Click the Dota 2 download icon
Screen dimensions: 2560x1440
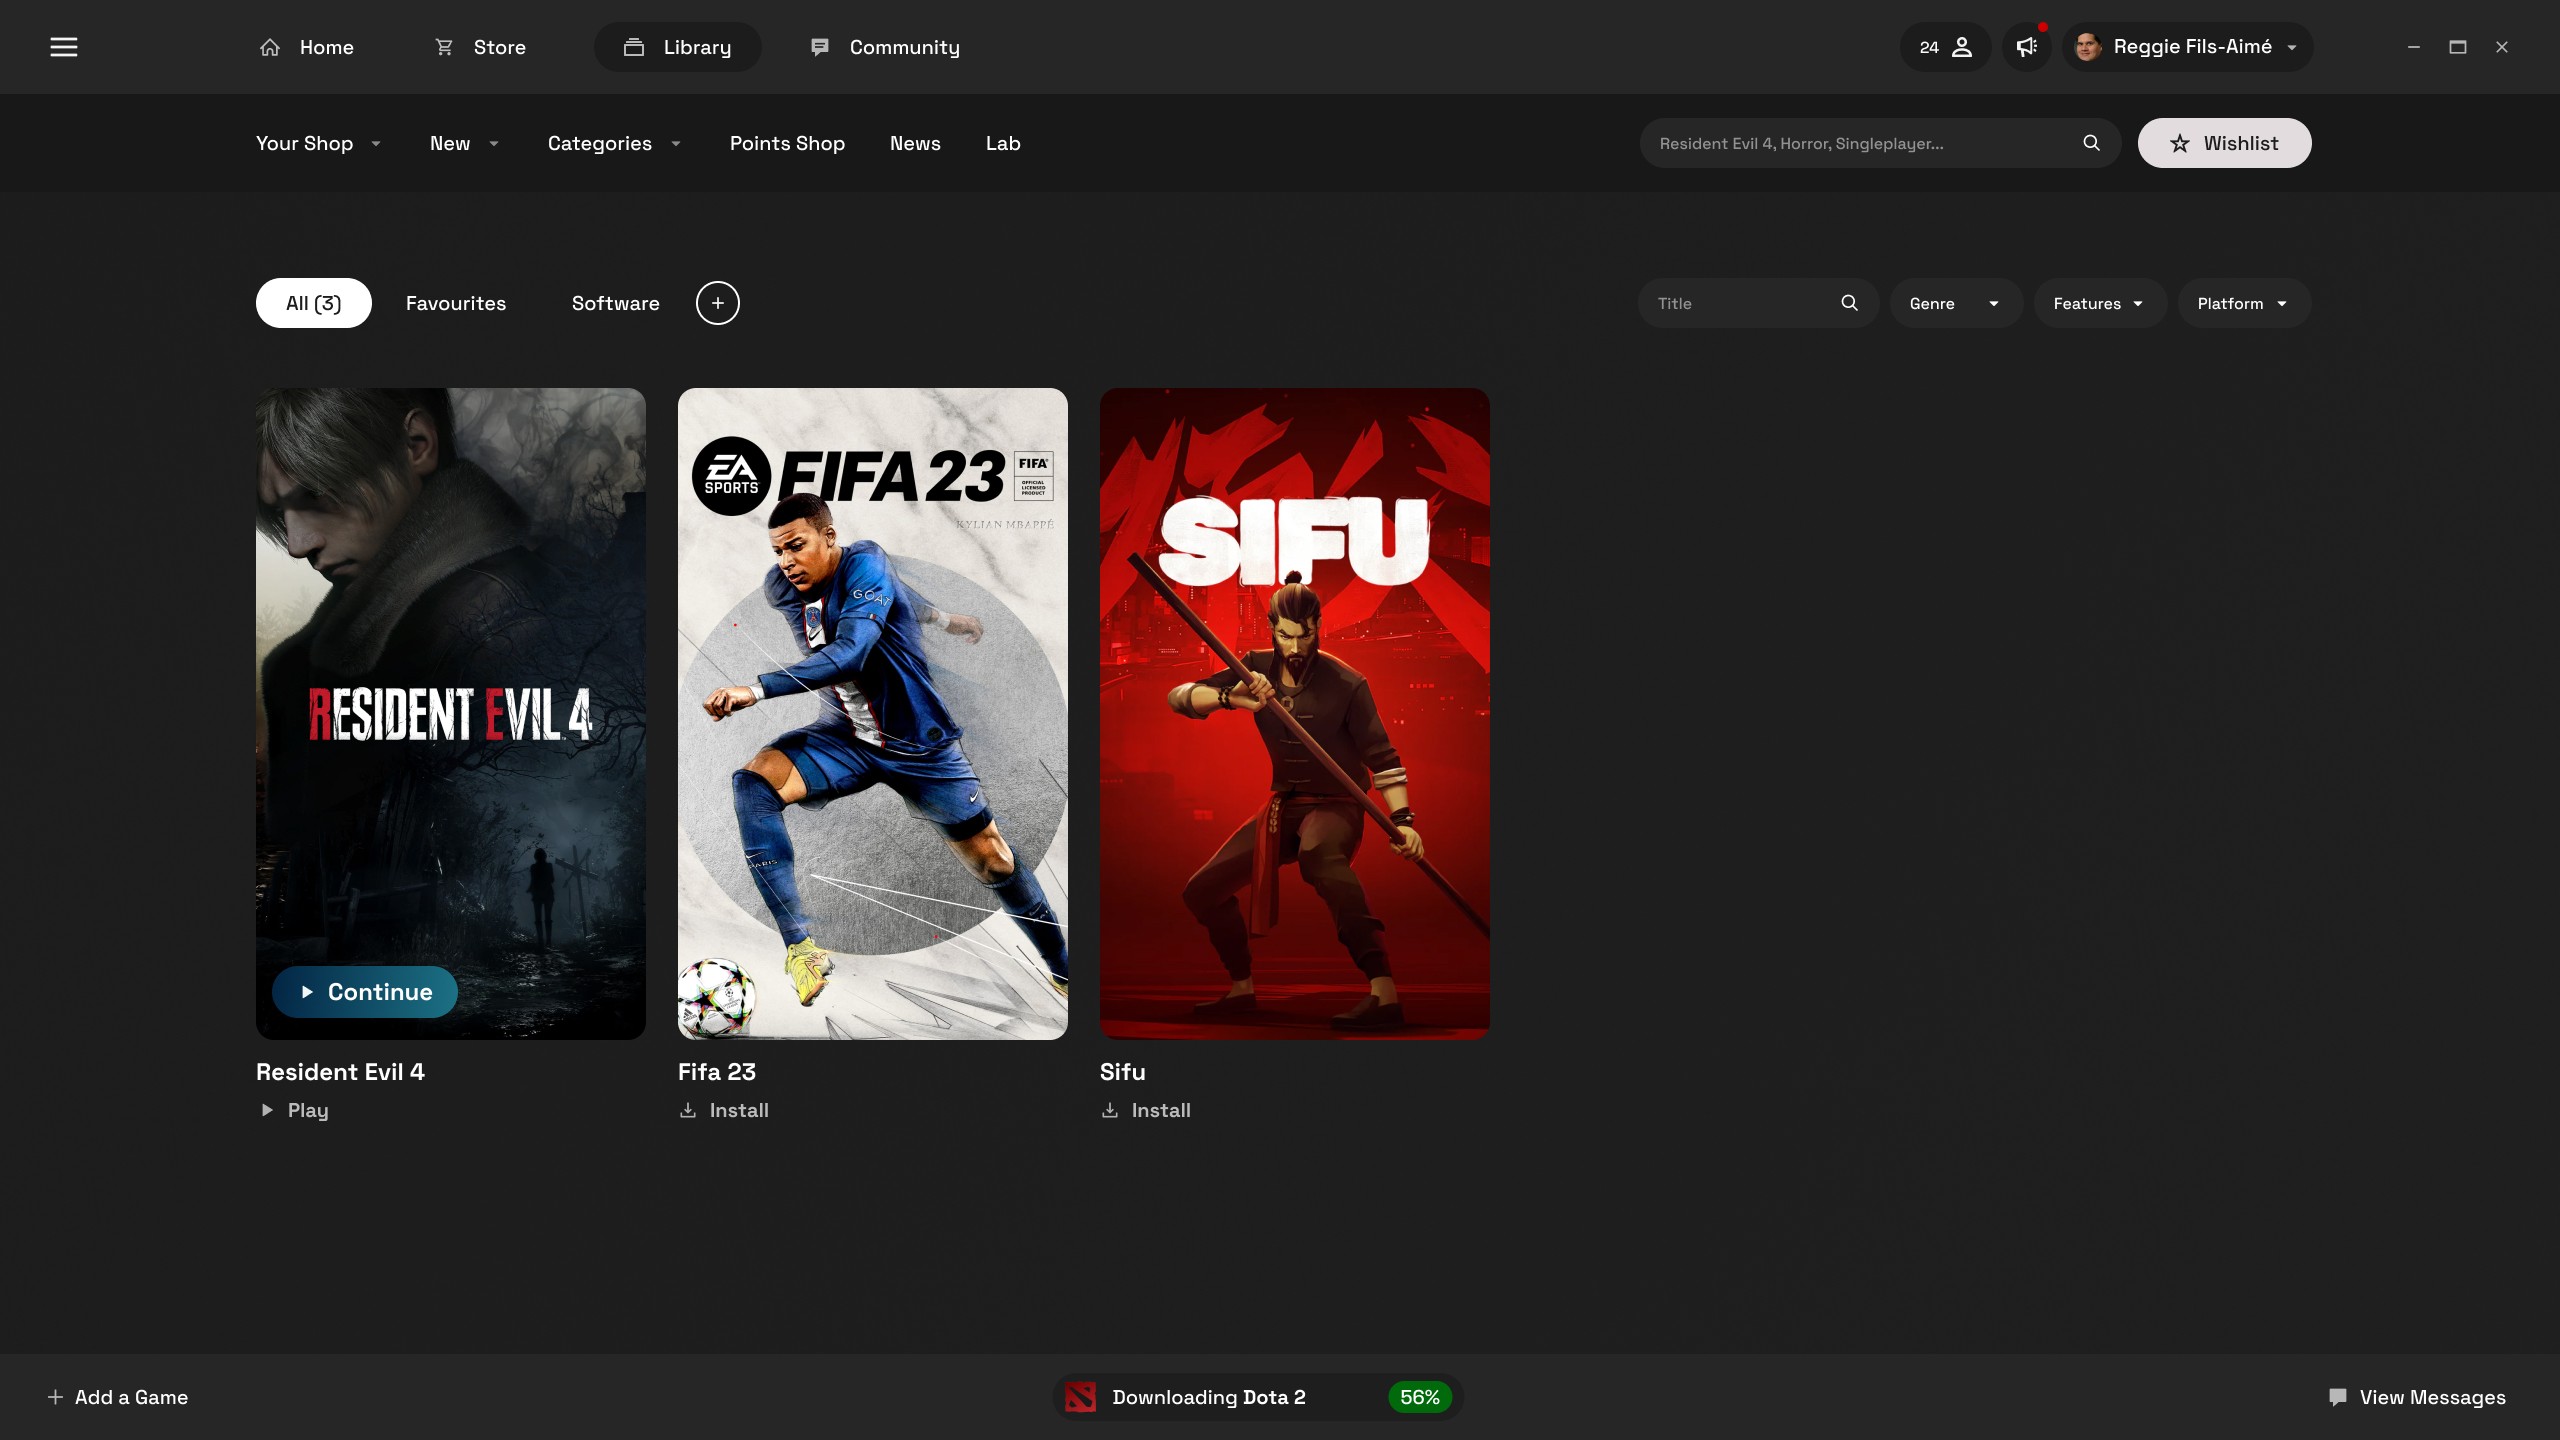1080,1397
